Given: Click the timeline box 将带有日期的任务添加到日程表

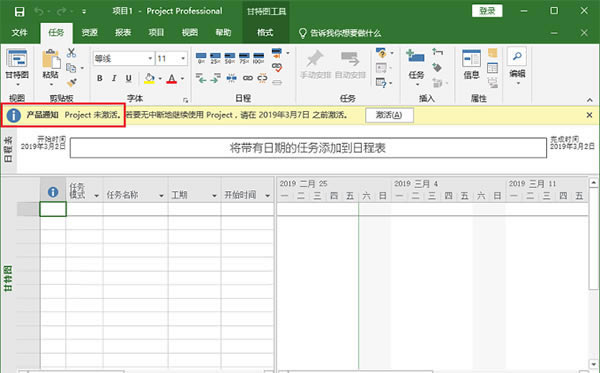Looking at the screenshot, I should click(x=308, y=148).
